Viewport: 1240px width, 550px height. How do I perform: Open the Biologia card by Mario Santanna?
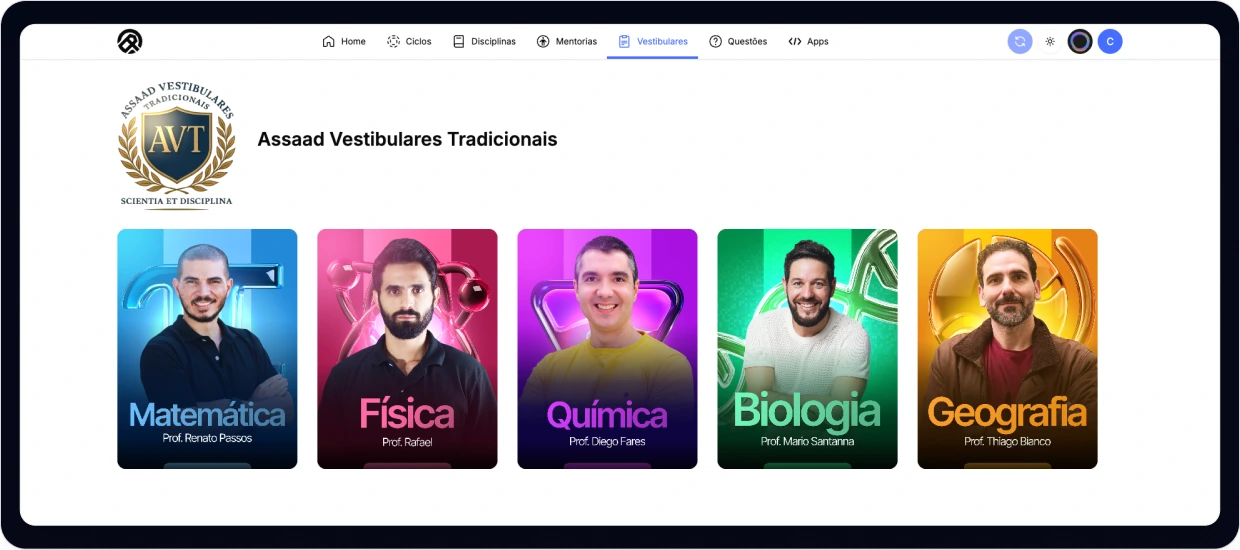pos(807,349)
